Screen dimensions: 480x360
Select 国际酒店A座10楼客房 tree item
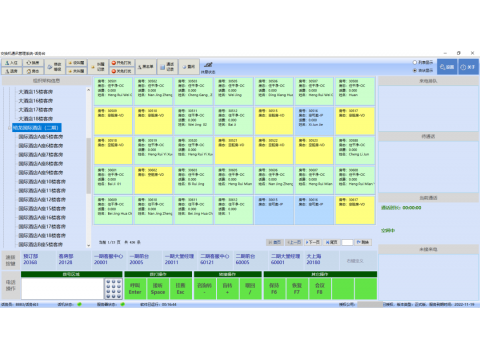42,182
